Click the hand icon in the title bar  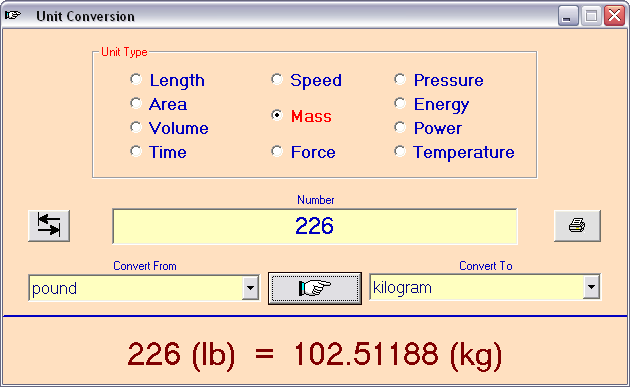point(12,15)
